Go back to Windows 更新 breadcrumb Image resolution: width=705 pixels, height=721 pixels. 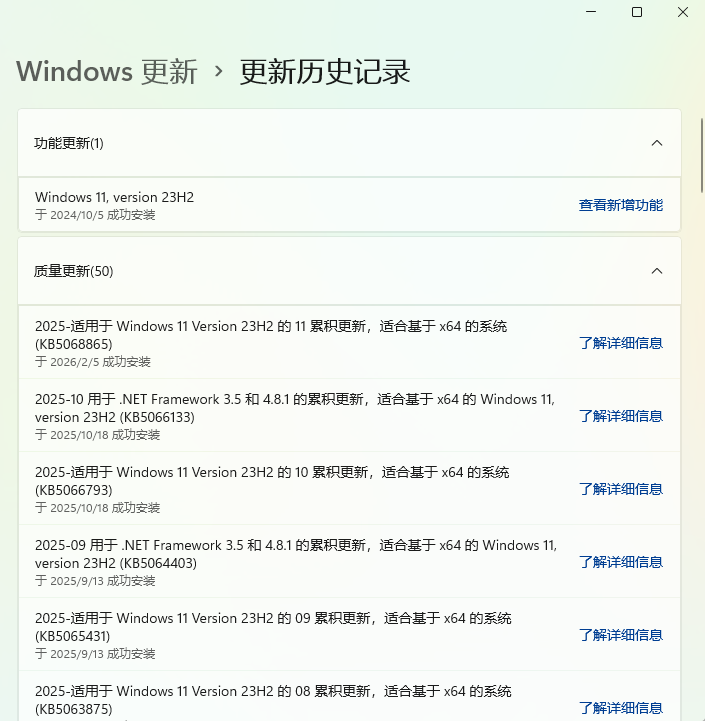(x=107, y=72)
